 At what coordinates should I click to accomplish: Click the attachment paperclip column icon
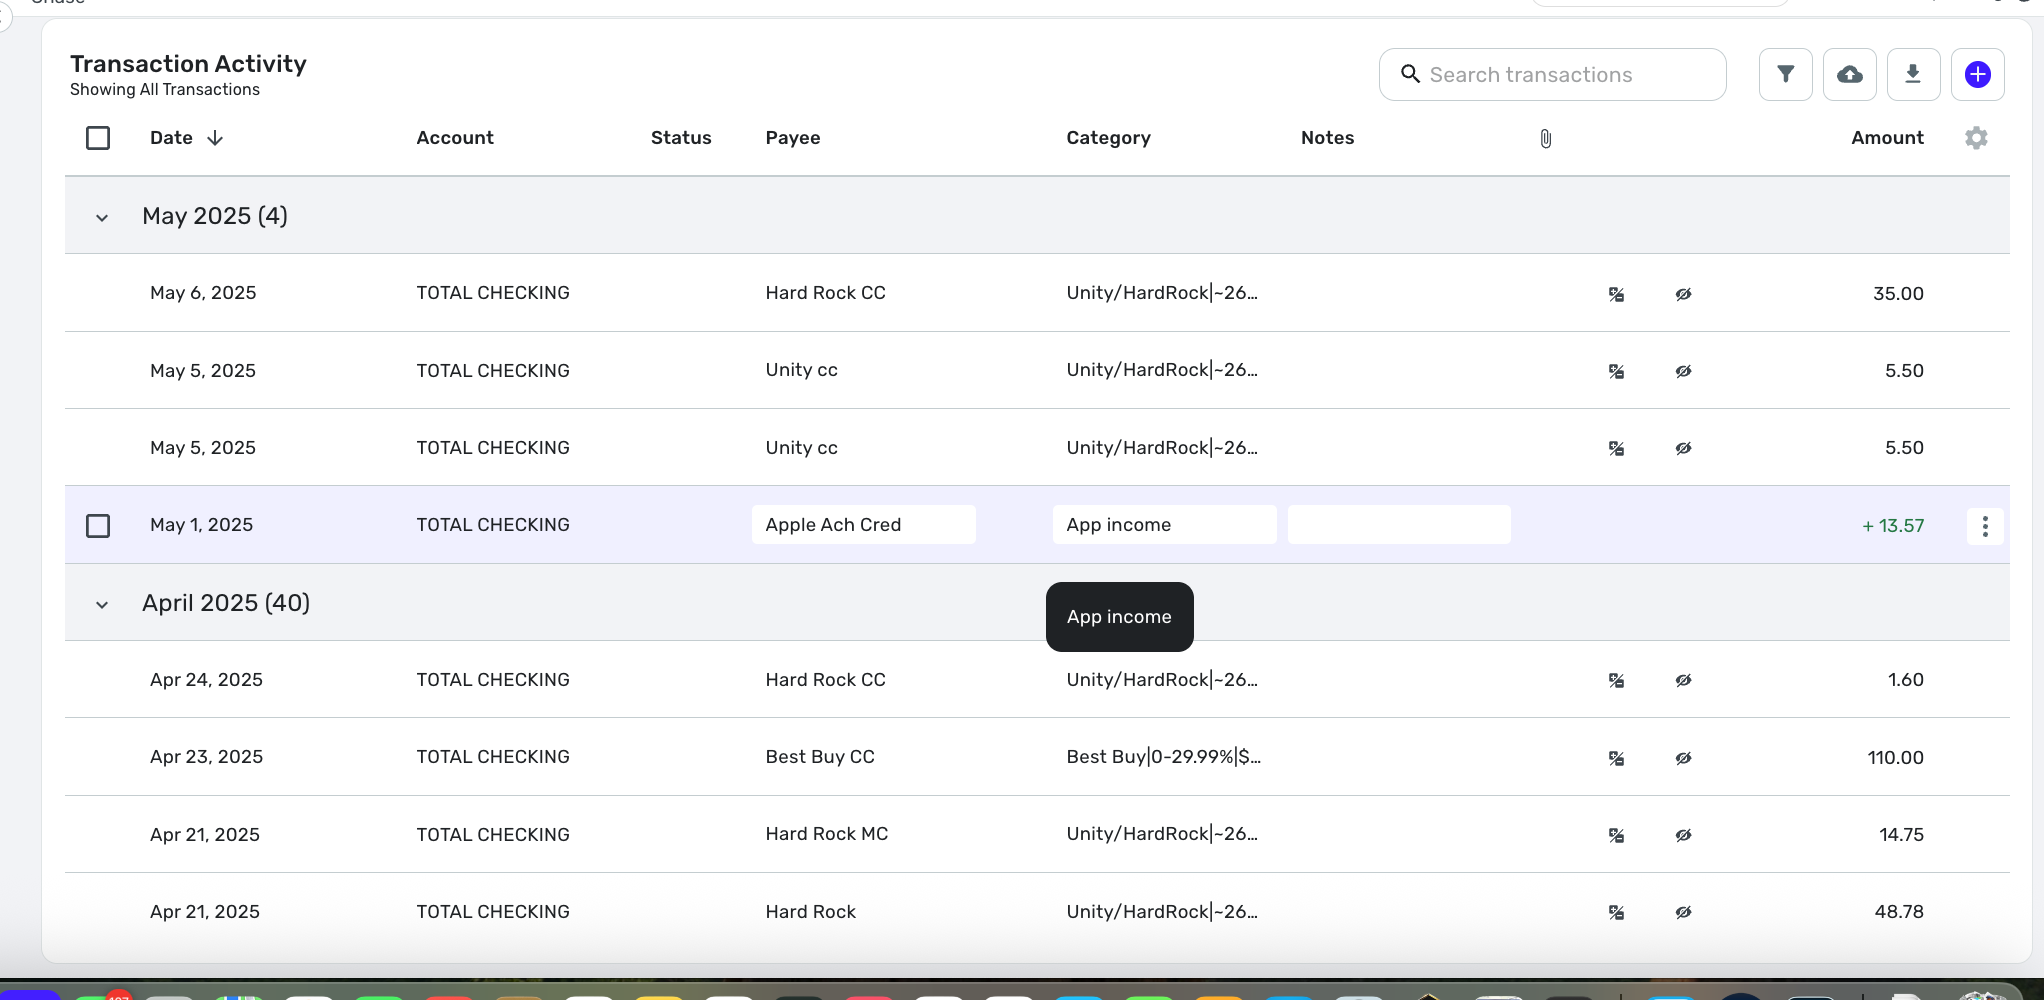tap(1545, 139)
